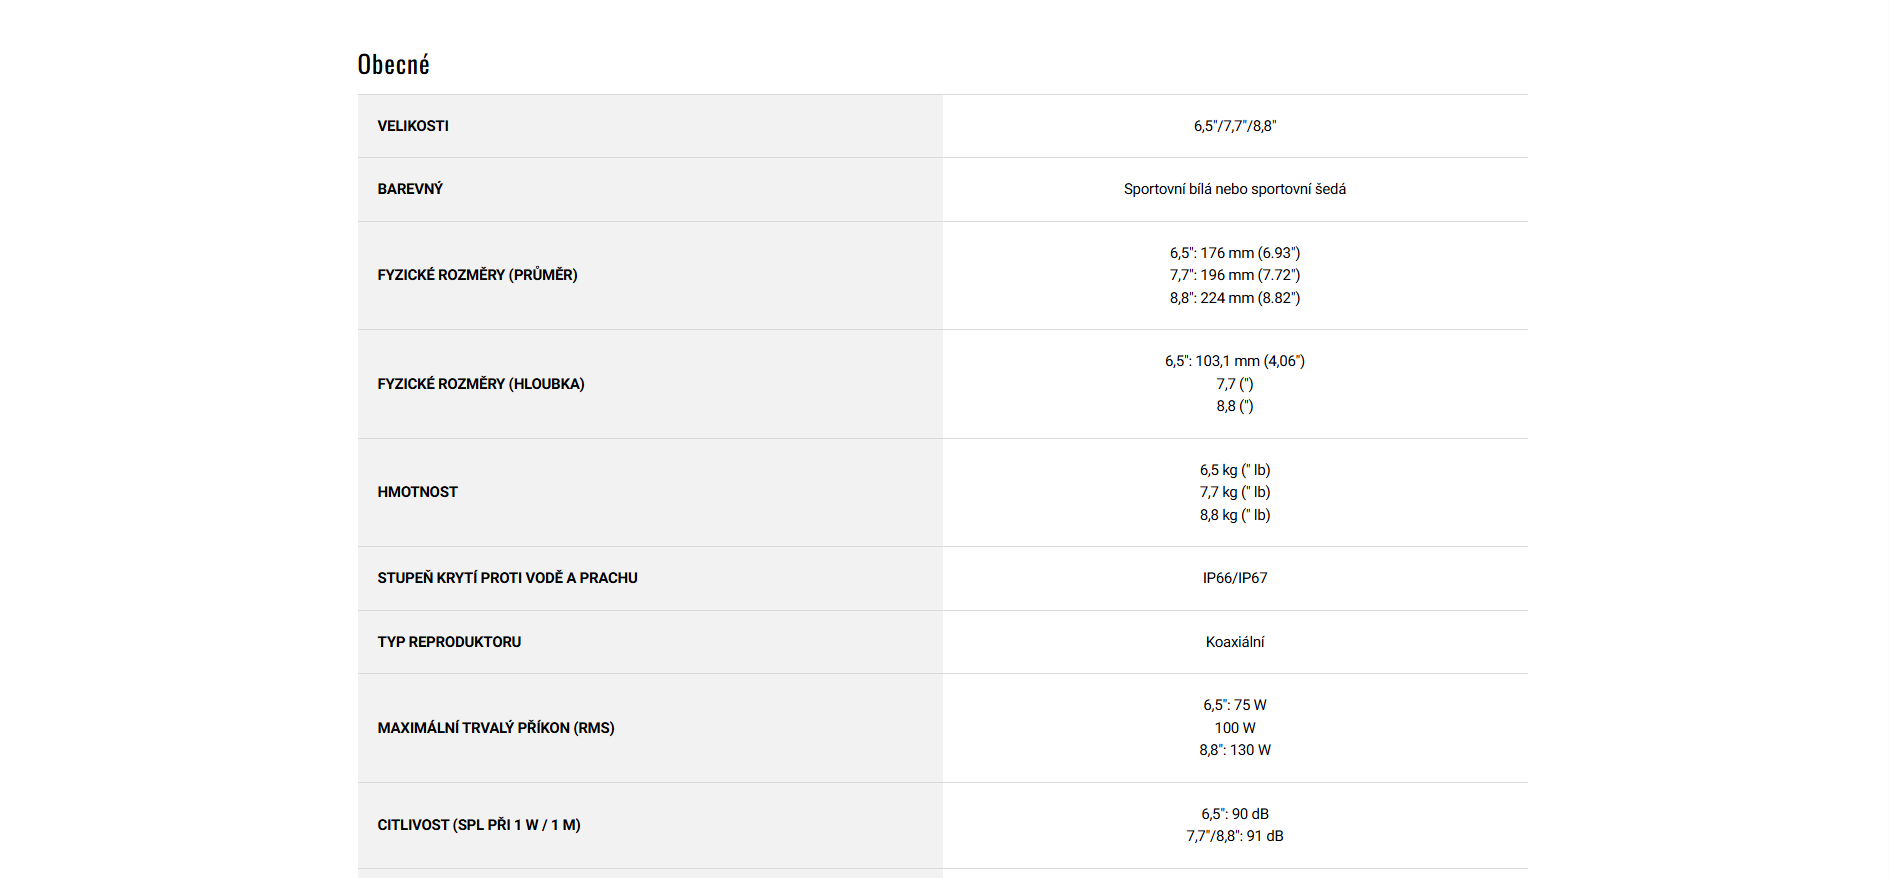This screenshot has height=878, width=1889.
Task: Click the TYP REPRODUKTORU label
Action: 449,642
